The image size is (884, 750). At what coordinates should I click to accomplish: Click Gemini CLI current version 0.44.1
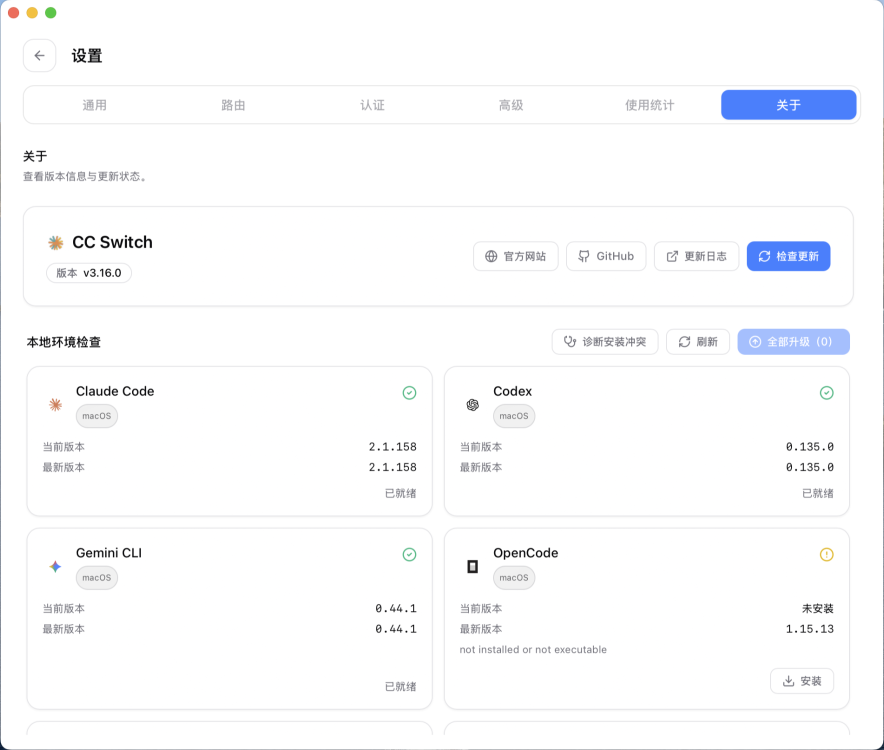396,608
